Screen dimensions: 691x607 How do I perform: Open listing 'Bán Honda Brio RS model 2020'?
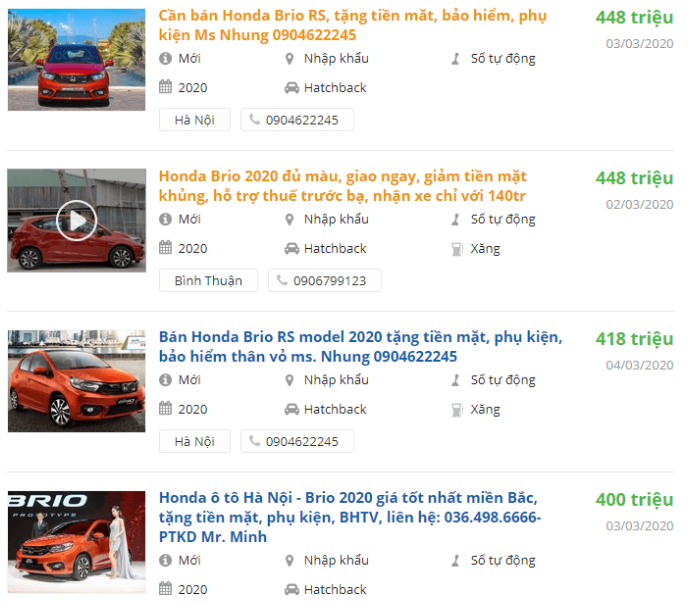click(360, 346)
